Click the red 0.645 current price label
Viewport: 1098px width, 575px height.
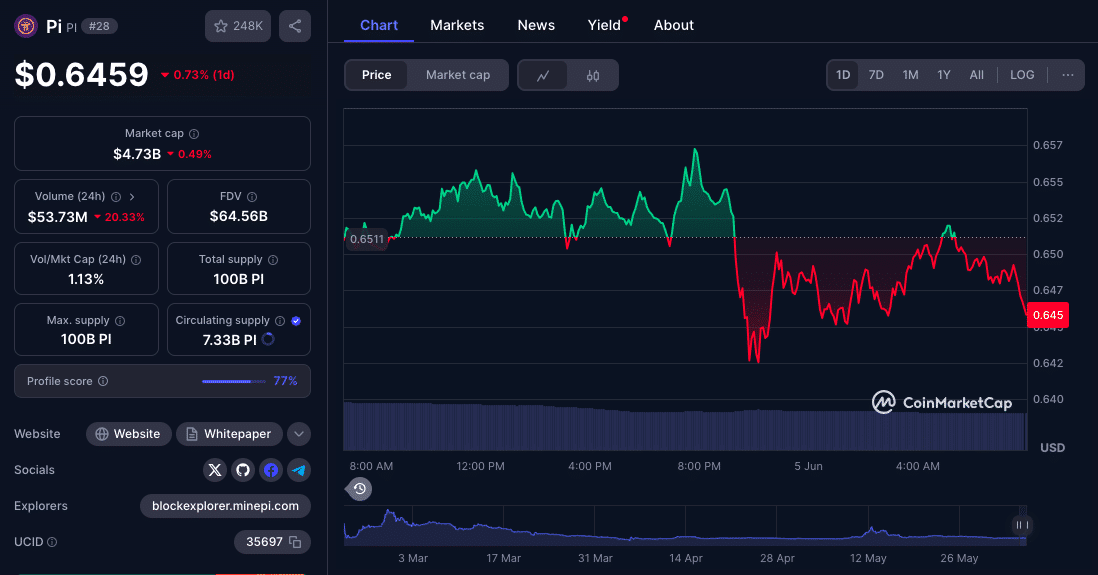(x=1048, y=315)
